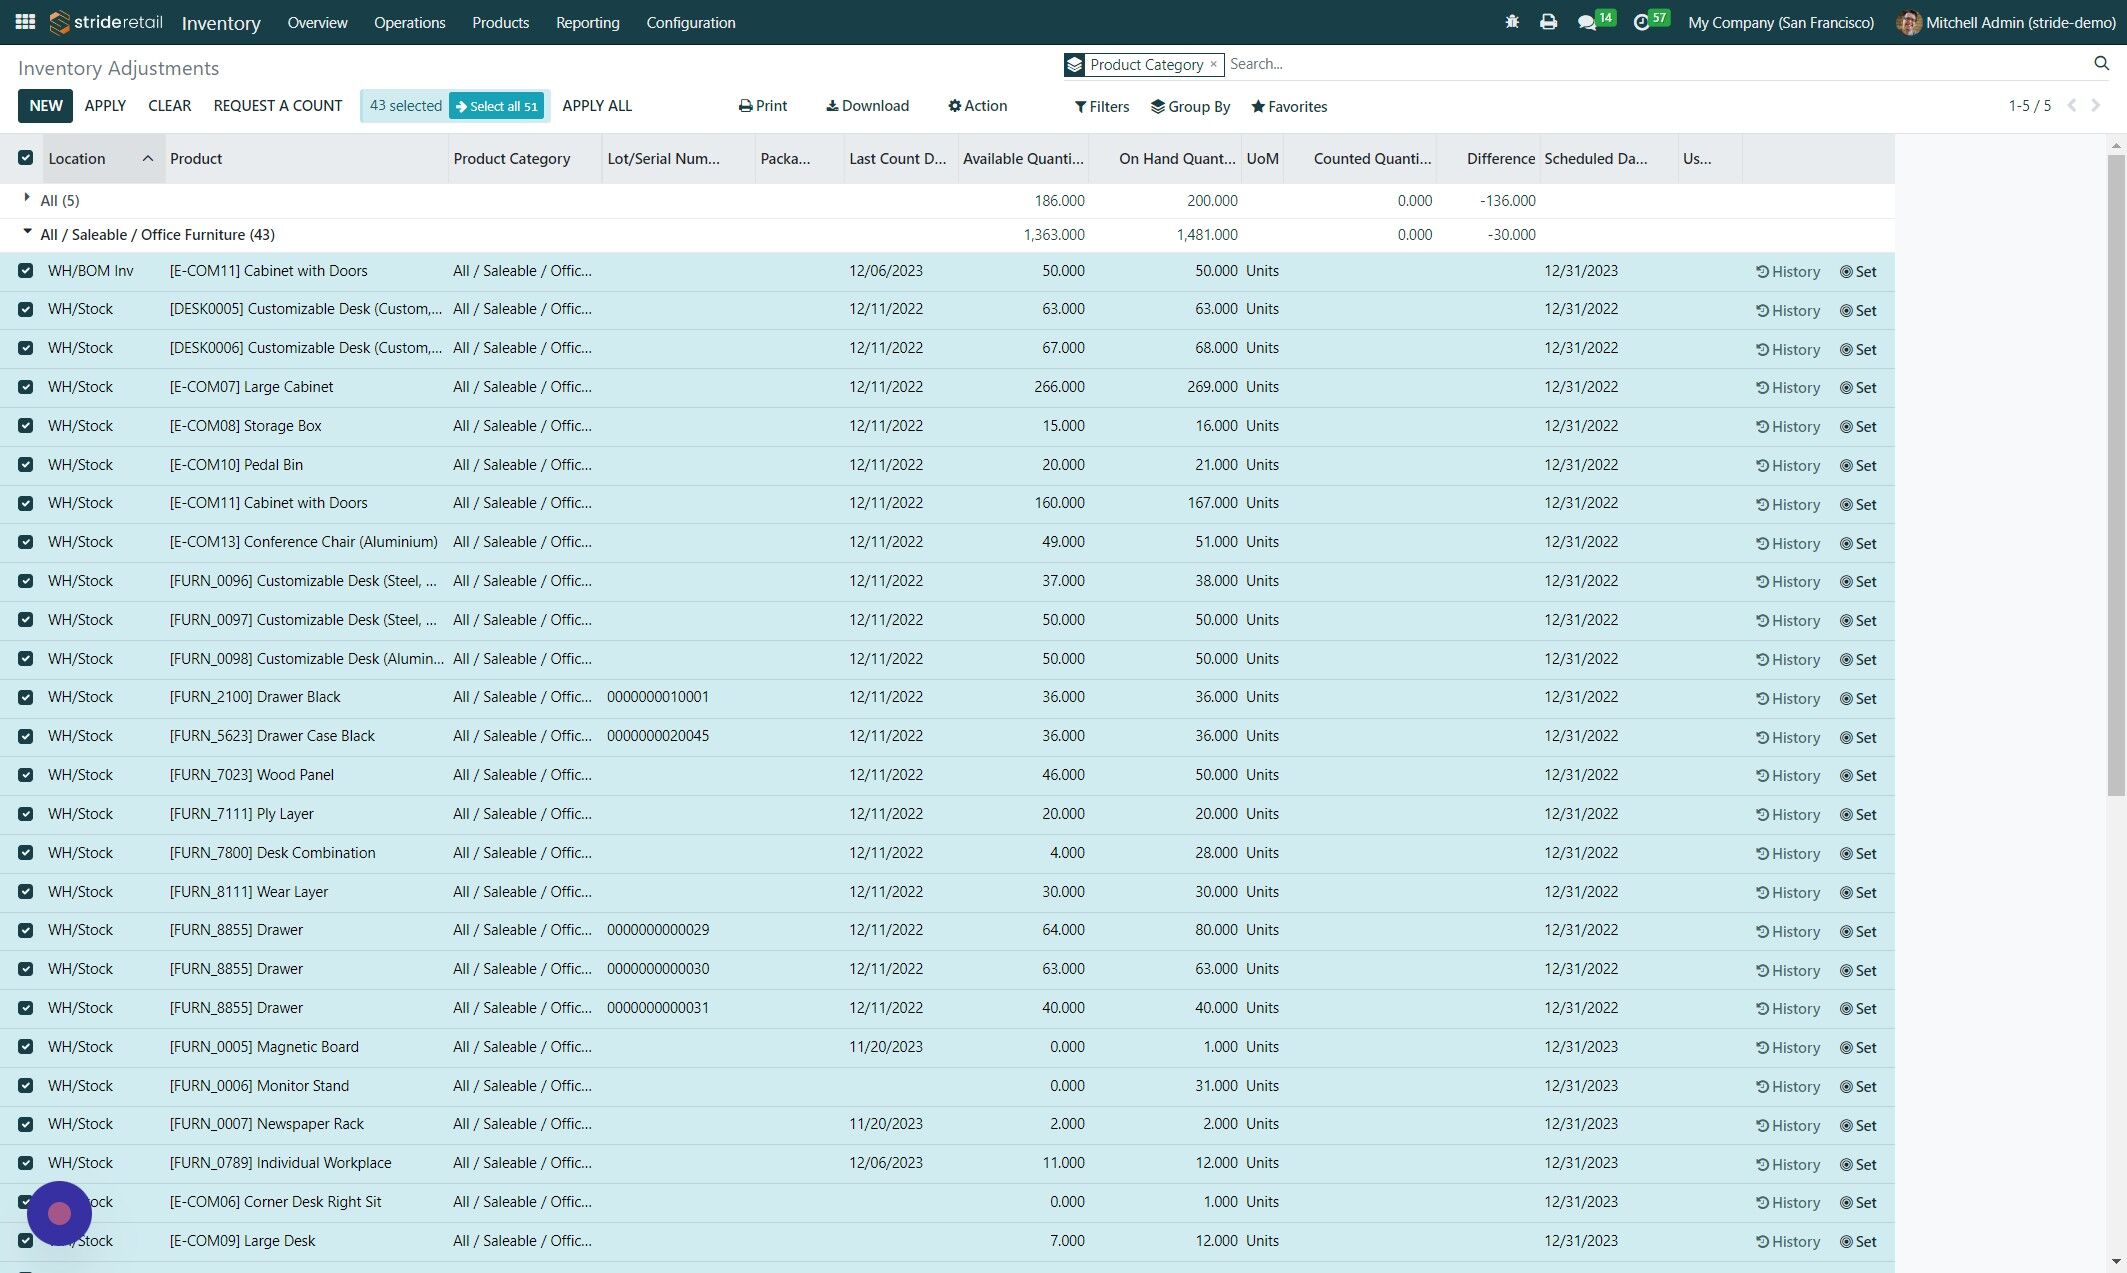The height and width of the screenshot is (1273, 2127).
Task: Expand the All (5) group
Action: [27, 199]
